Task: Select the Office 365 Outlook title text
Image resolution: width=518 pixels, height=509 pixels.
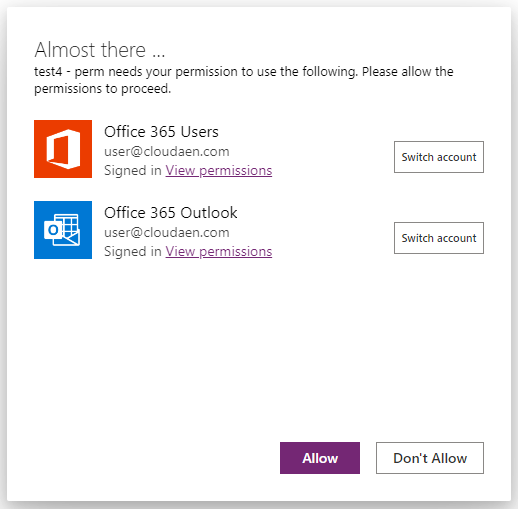Action: click(x=171, y=213)
